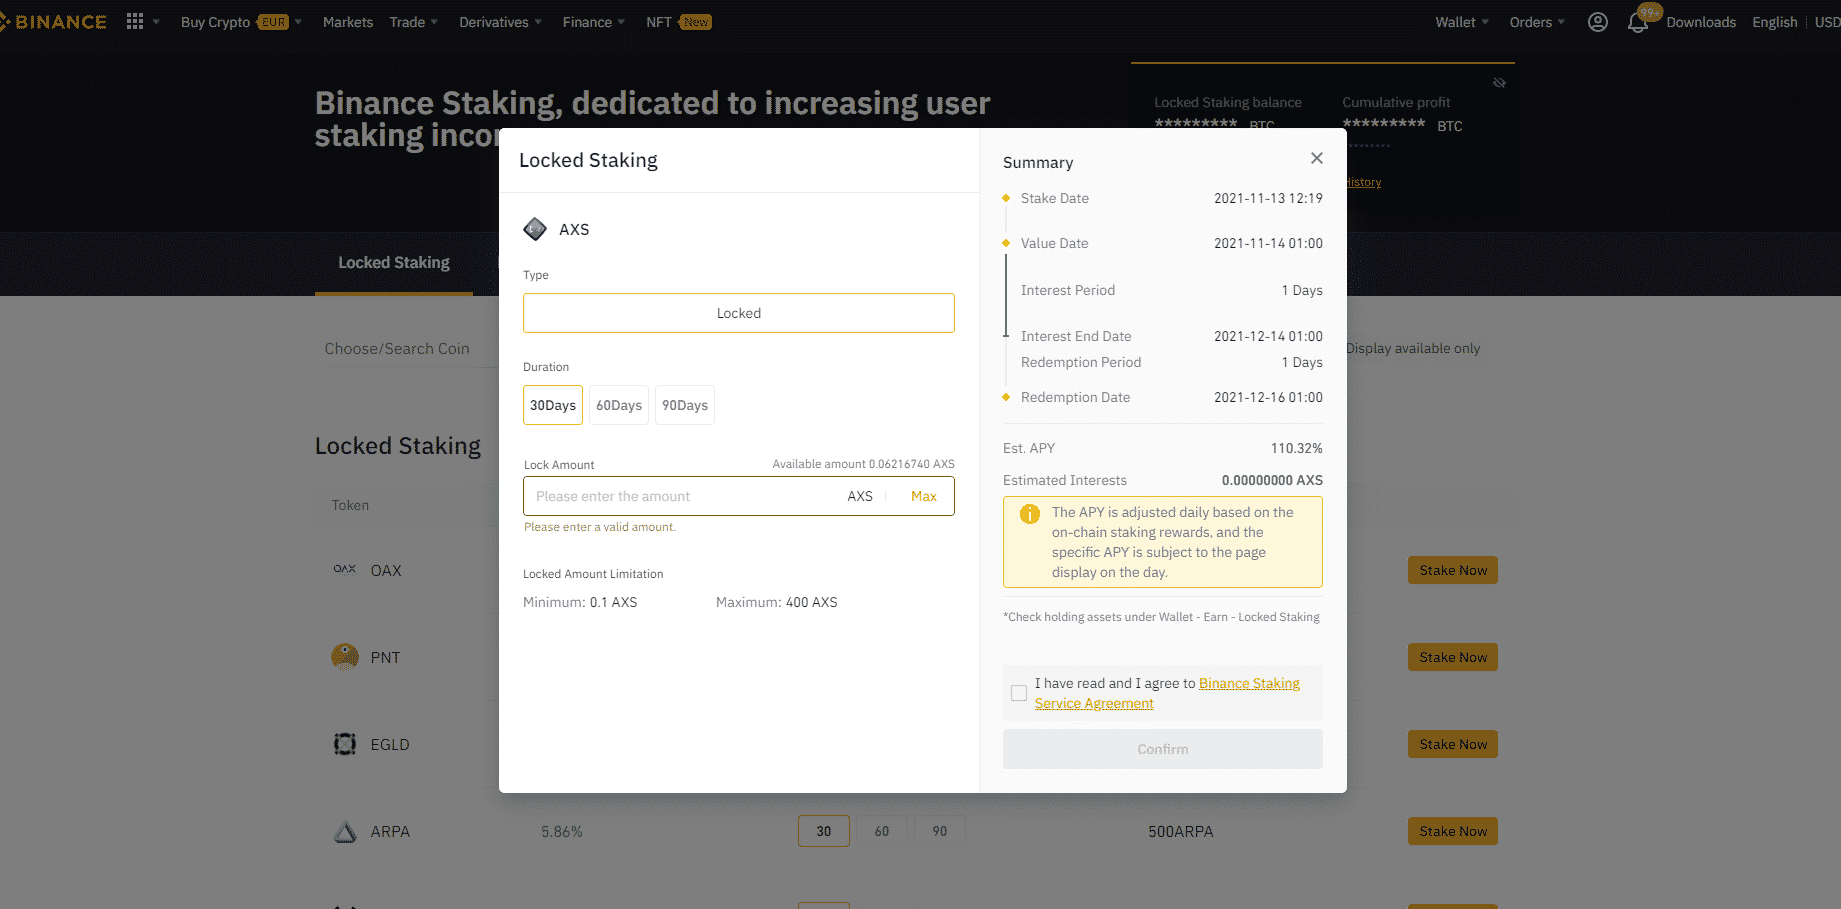Click the AXS coin icon
The width and height of the screenshot is (1841, 909).
535,229
